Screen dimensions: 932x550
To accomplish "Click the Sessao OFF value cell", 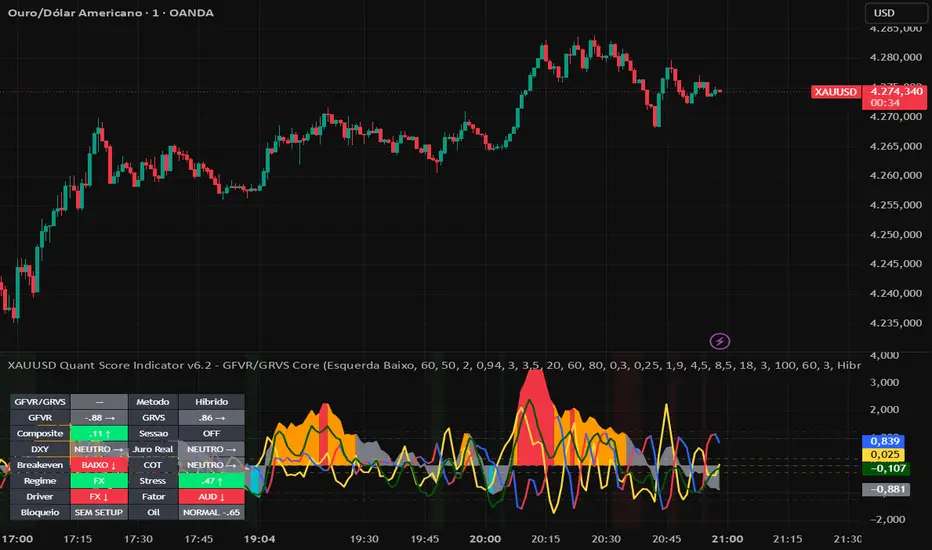I will pos(211,433).
